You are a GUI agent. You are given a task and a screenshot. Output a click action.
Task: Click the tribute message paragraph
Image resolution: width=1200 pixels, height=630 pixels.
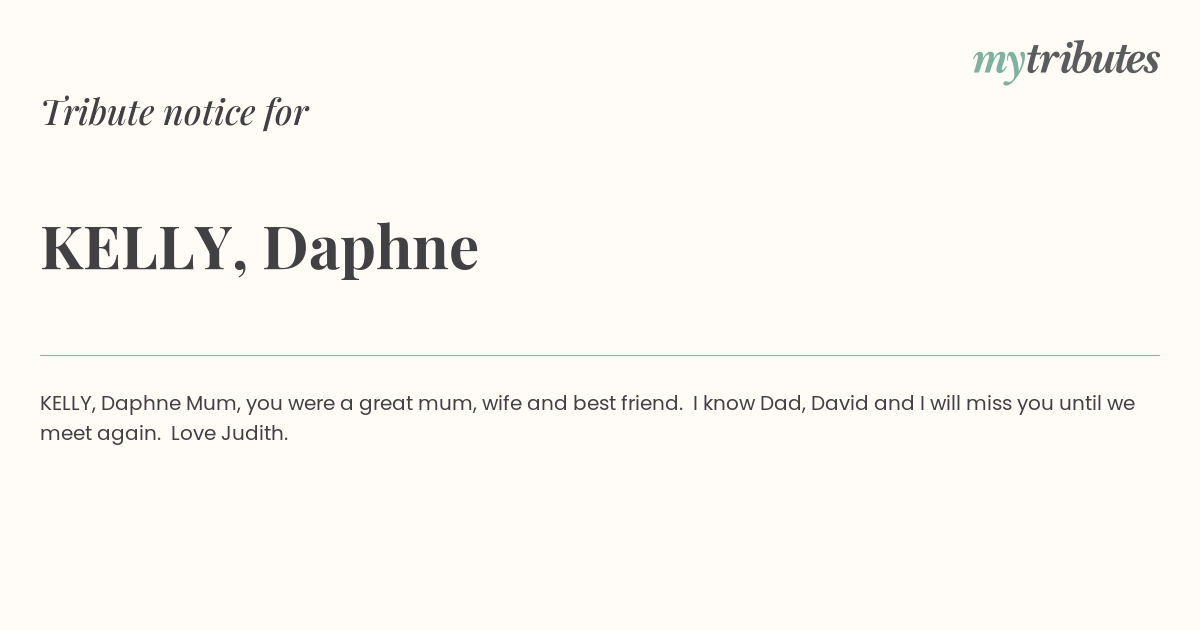(588, 418)
